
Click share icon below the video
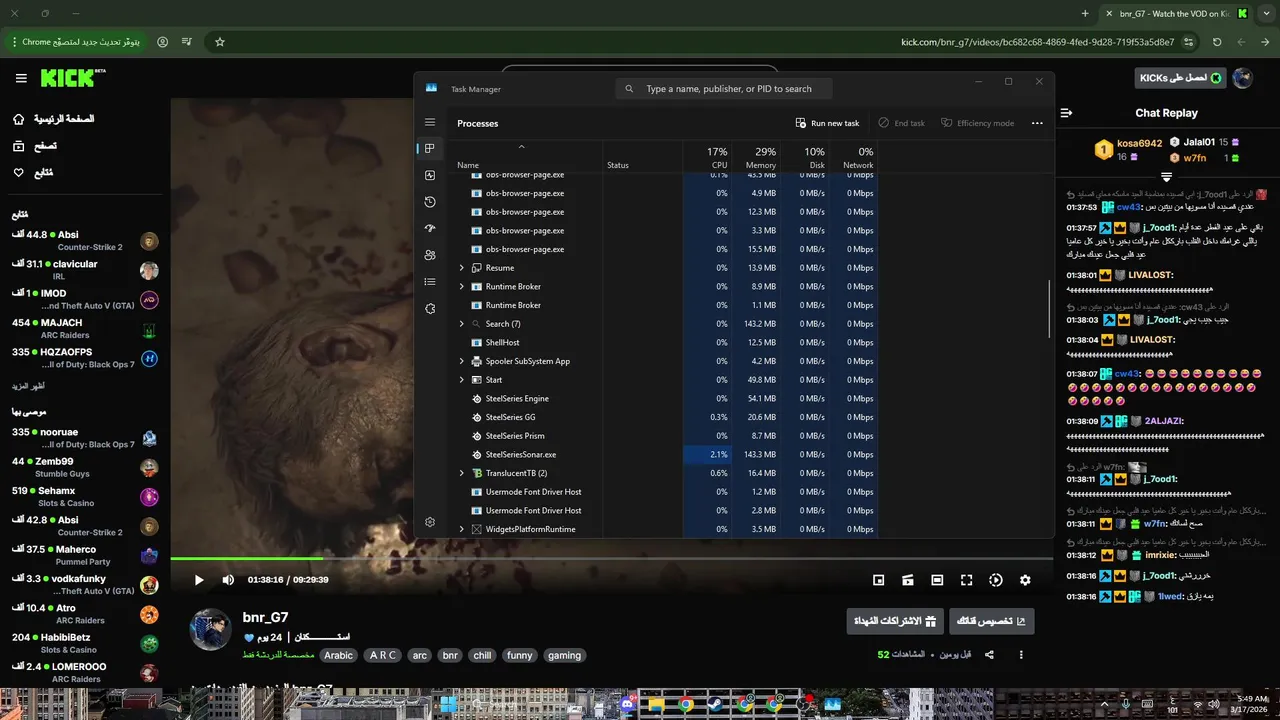click(x=989, y=655)
